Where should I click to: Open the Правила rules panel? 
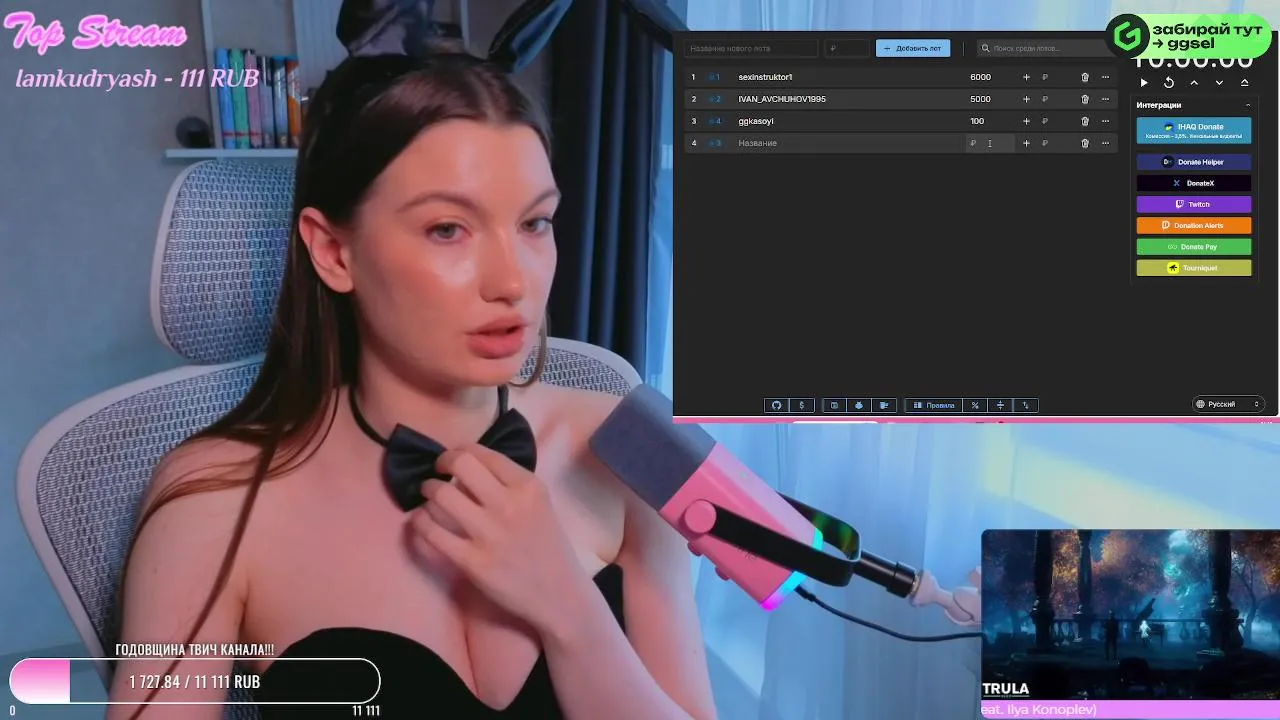tap(934, 405)
